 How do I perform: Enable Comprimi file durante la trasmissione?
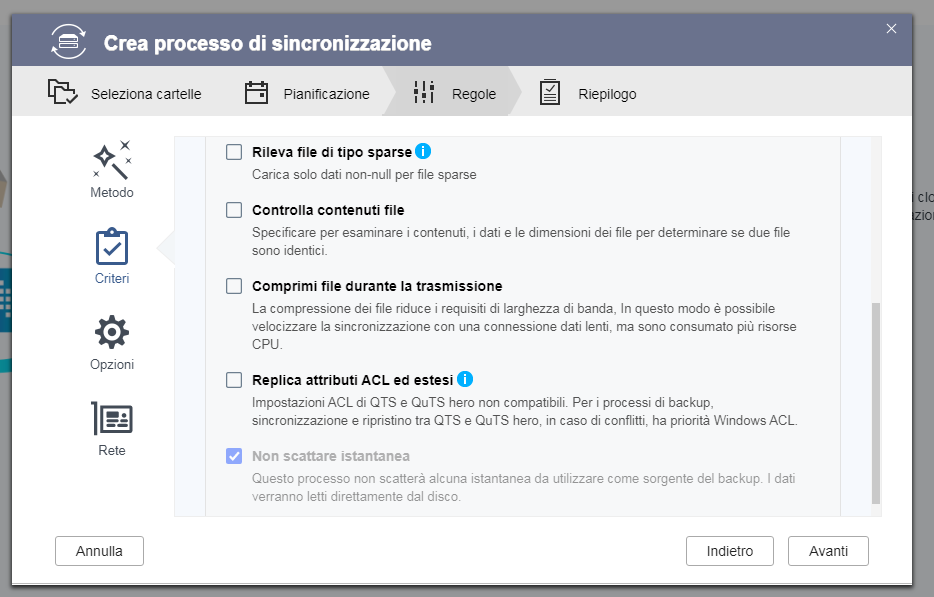coord(234,286)
